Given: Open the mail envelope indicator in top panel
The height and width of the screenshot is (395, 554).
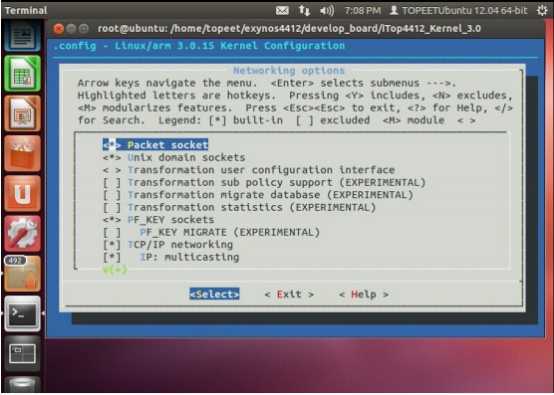Looking at the screenshot, I should [x=282, y=11].
